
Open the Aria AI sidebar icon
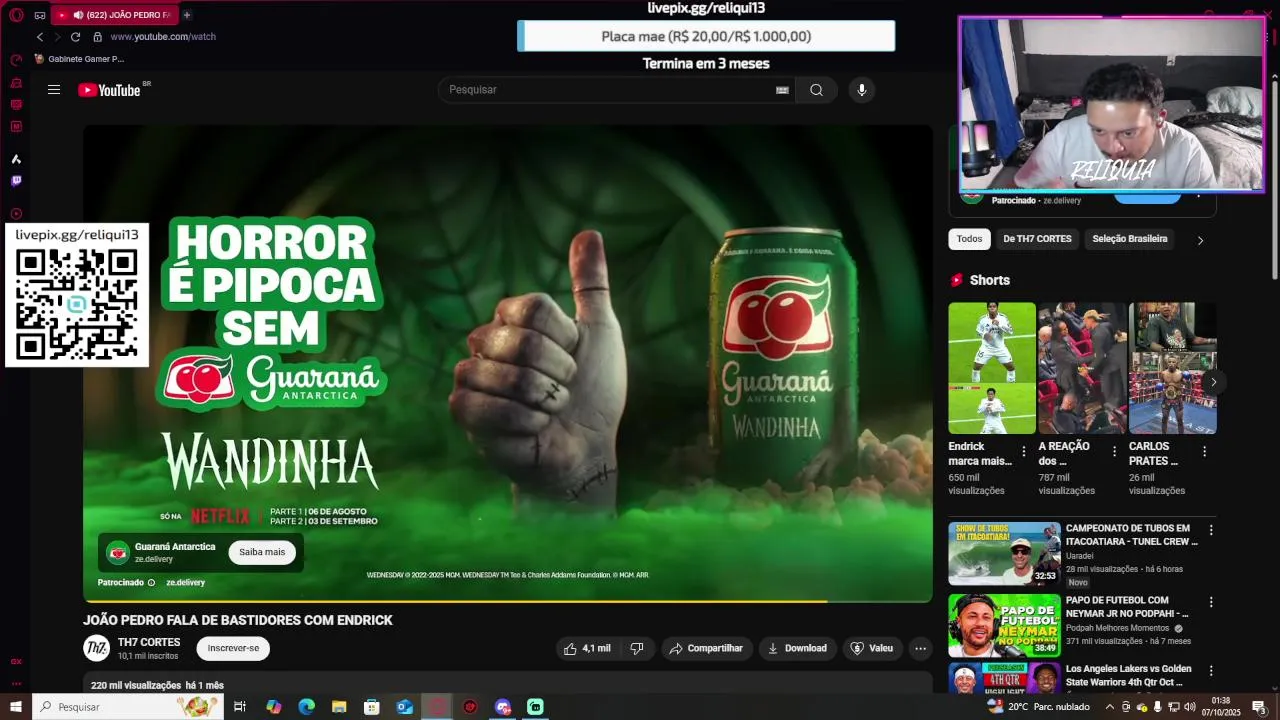pyautogui.click(x=16, y=159)
